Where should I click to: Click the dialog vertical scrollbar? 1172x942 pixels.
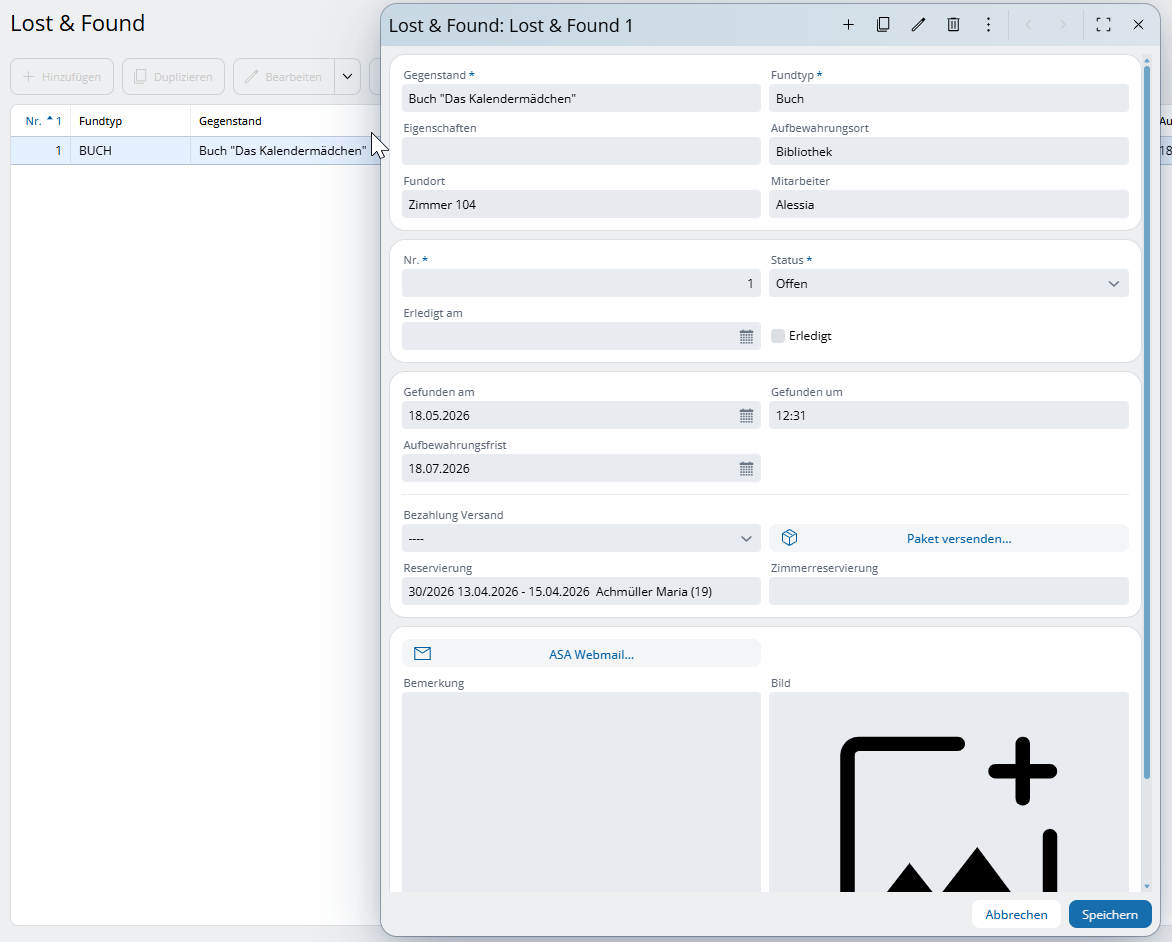point(1147,422)
